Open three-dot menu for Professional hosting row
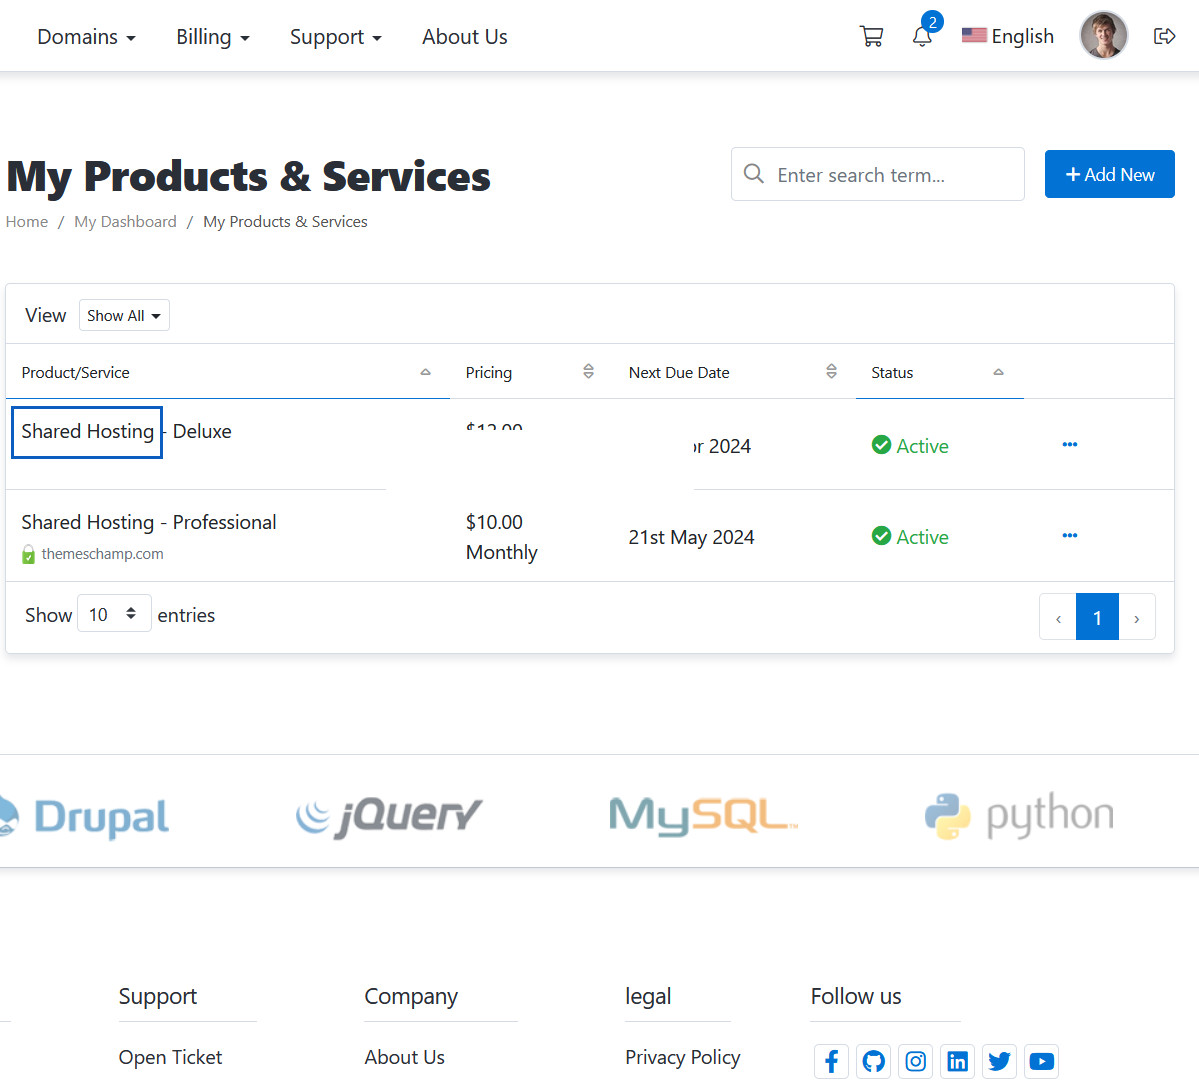The height and width of the screenshot is (1081, 1199). pyautogui.click(x=1069, y=536)
